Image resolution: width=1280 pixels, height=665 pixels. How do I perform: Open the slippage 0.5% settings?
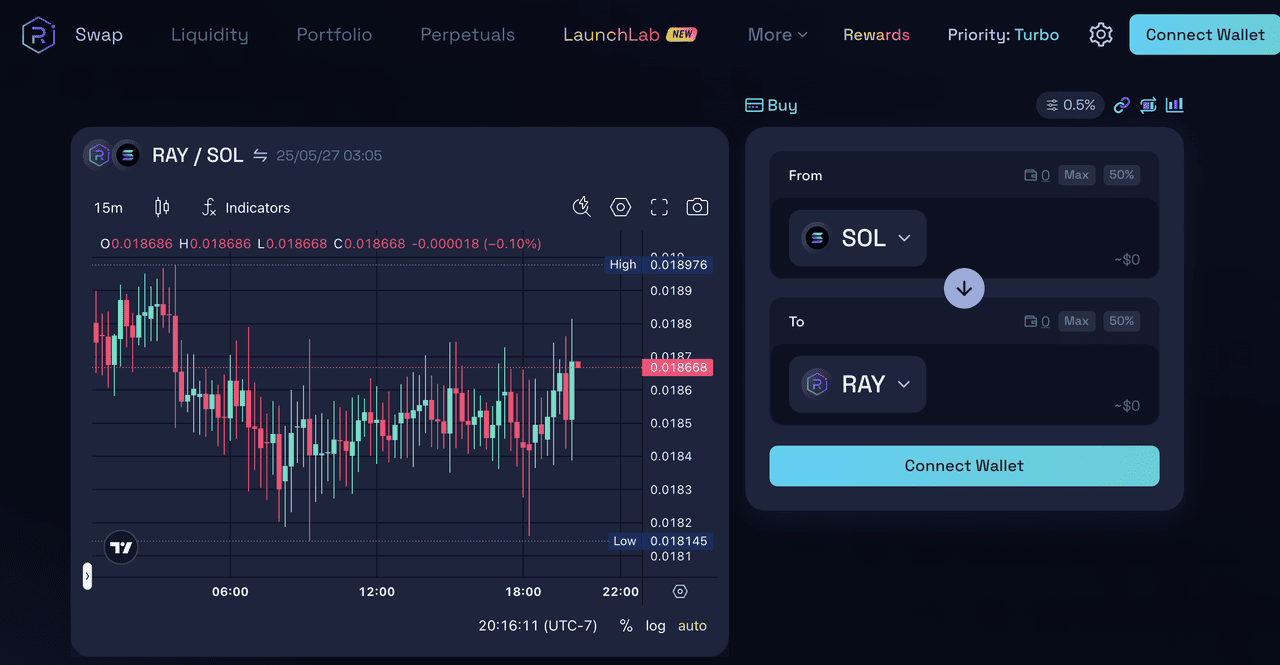point(1070,105)
